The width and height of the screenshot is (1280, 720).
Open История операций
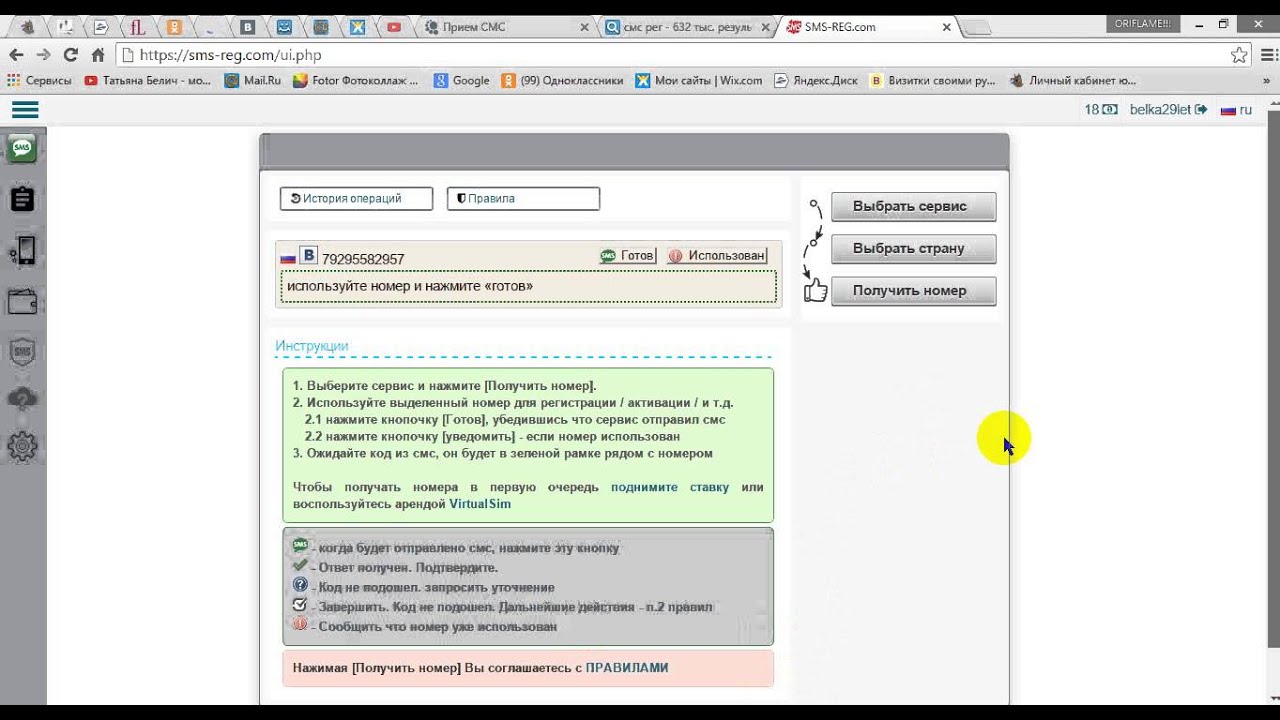coord(356,198)
